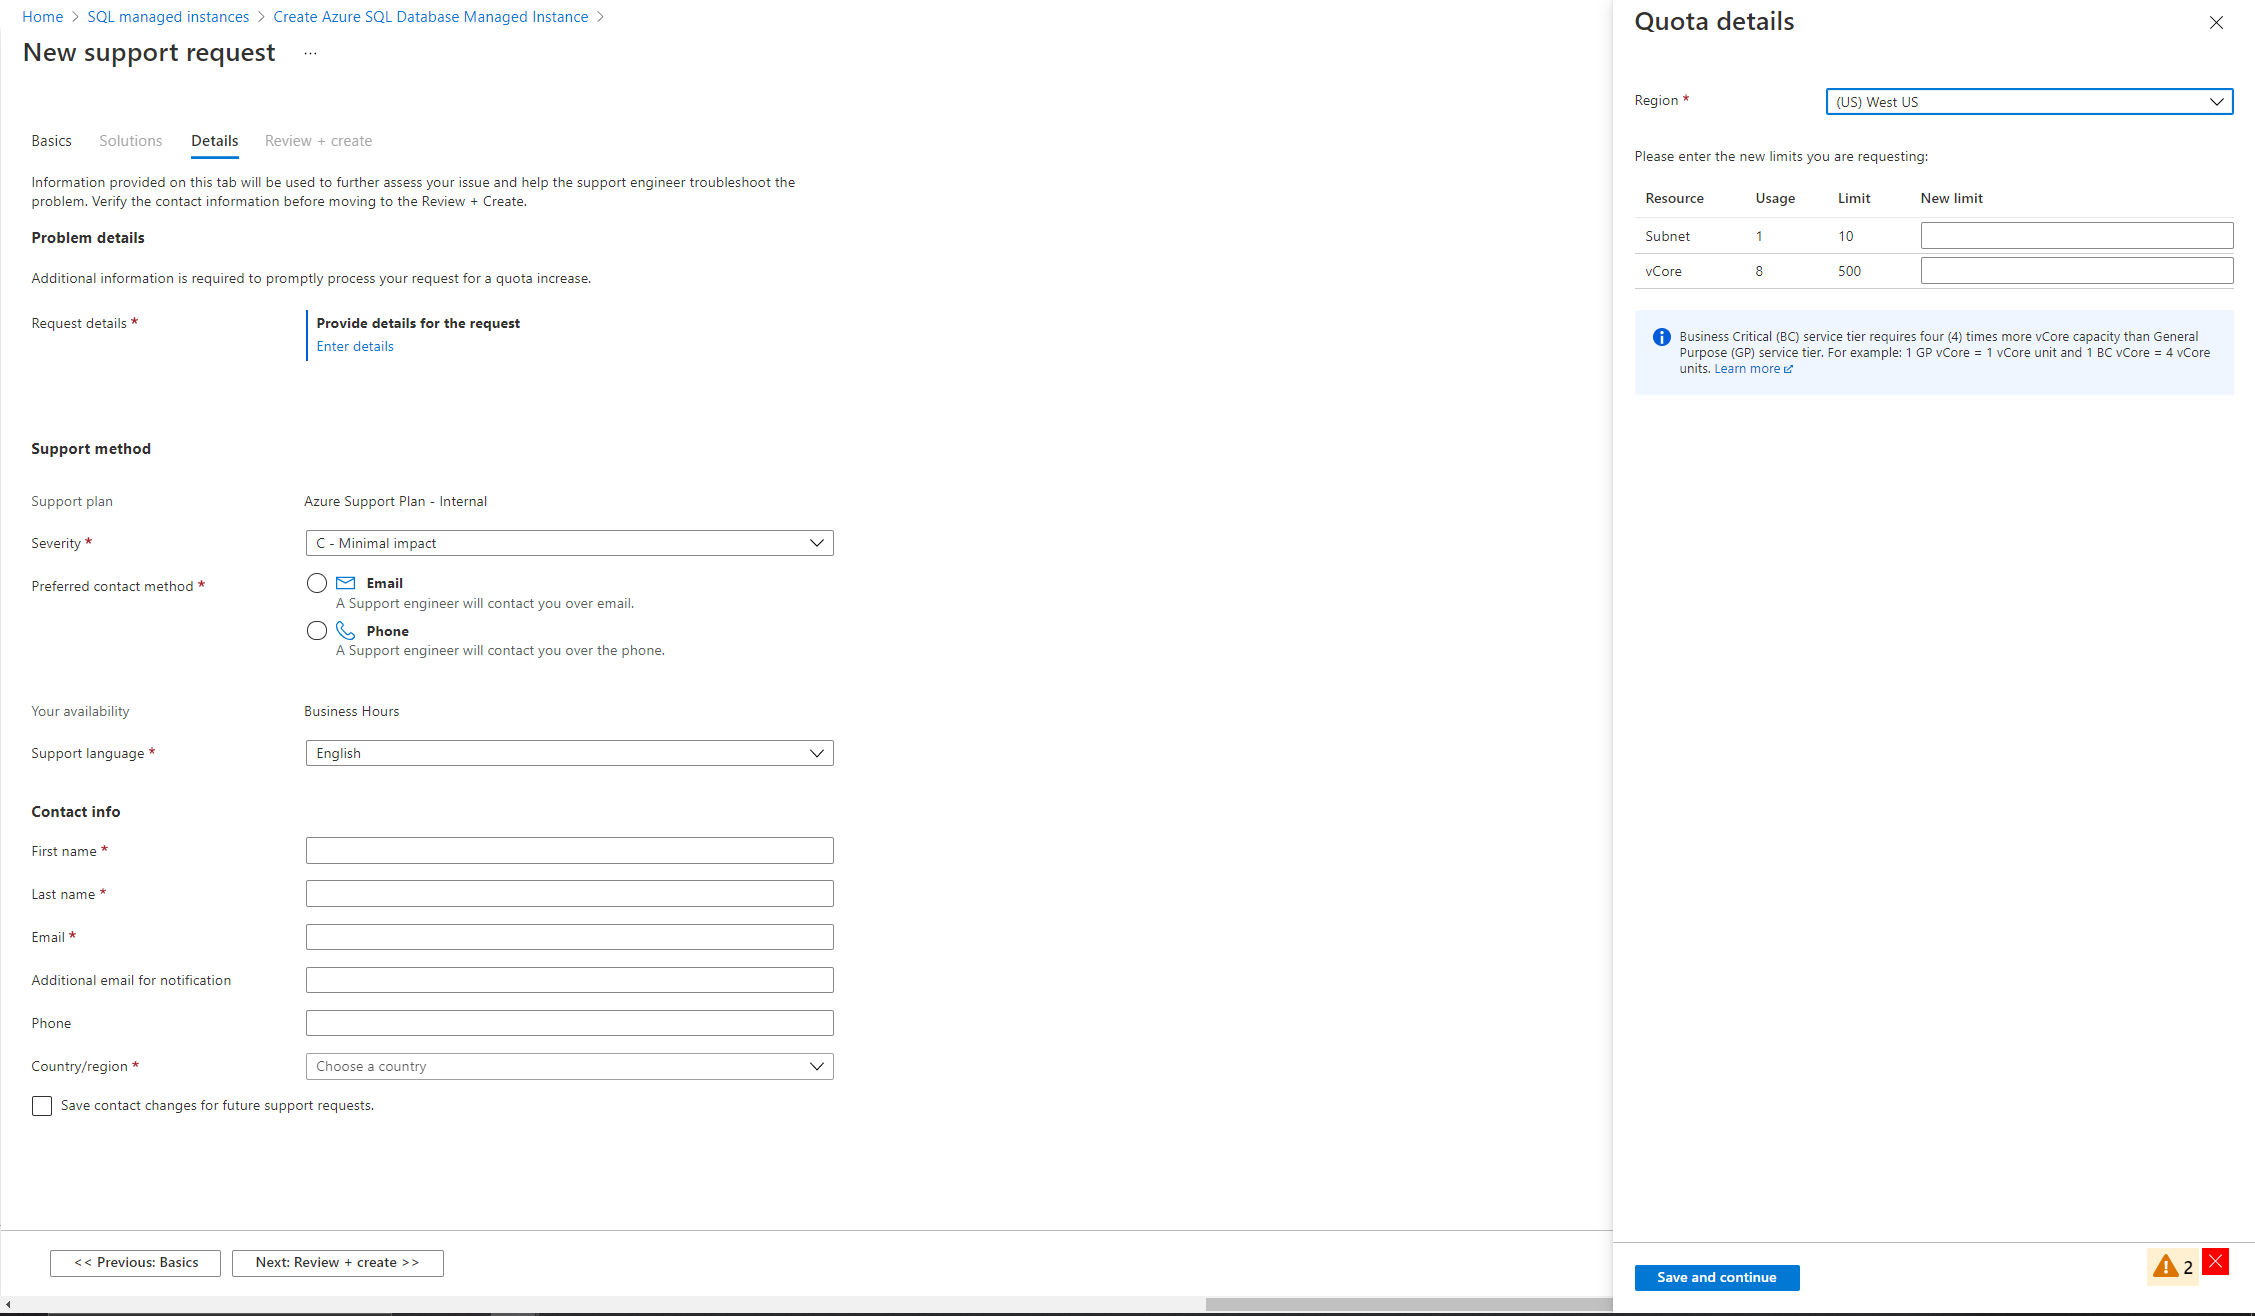Screen dimensions: 2255x1316
Task: Open the Severity dropdown
Action: [x=568, y=542]
